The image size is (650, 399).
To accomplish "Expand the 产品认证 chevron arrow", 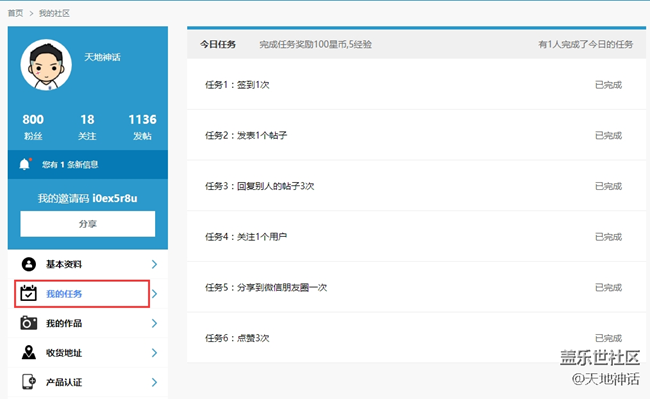I will pyautogui.click(x=154, y=382).
